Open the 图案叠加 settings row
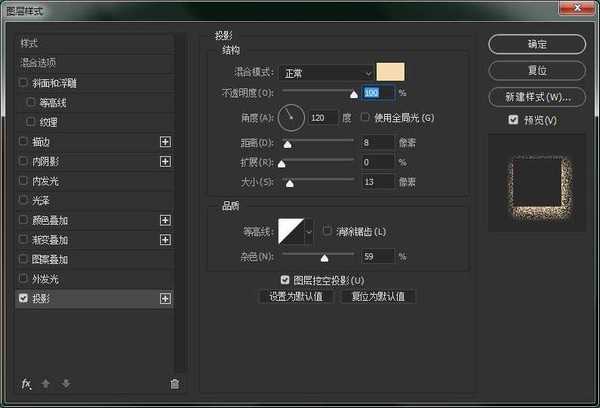600x408 pixels. 95,259
